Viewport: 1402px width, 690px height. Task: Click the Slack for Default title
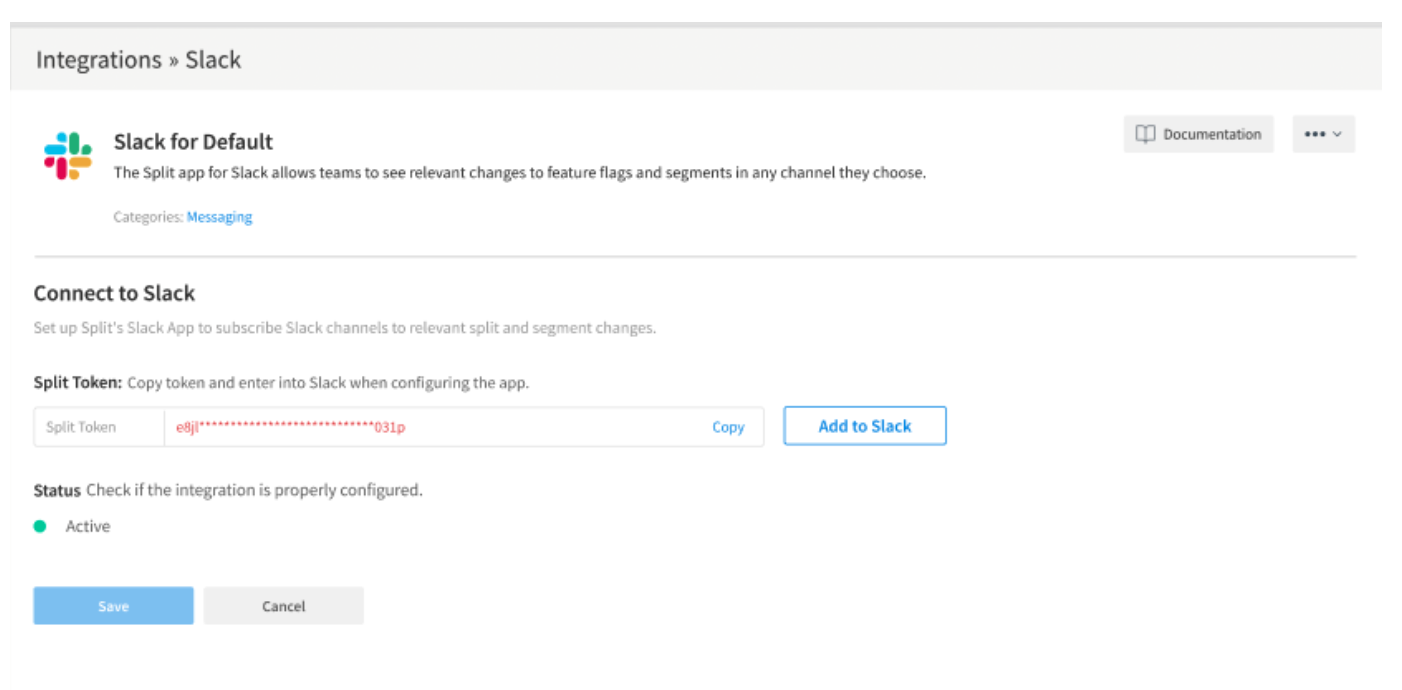(193, 142)
